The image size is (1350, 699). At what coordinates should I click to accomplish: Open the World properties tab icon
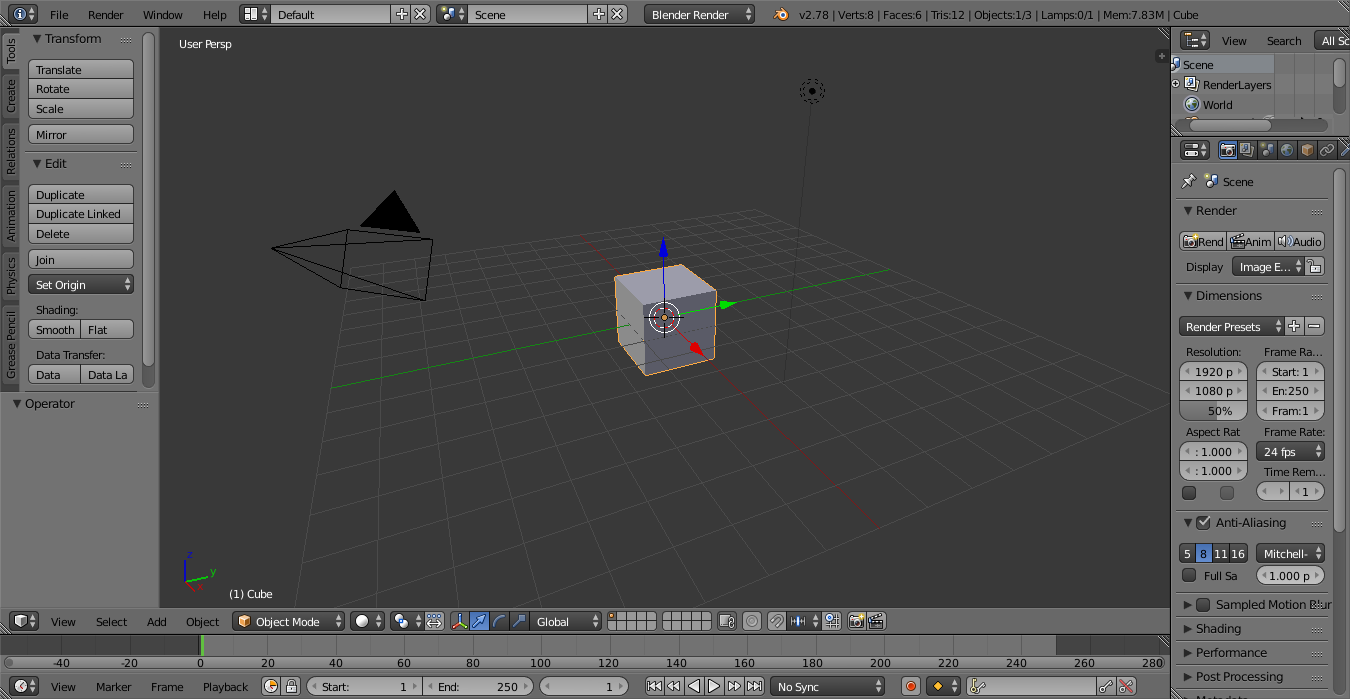coord(1287,150)
